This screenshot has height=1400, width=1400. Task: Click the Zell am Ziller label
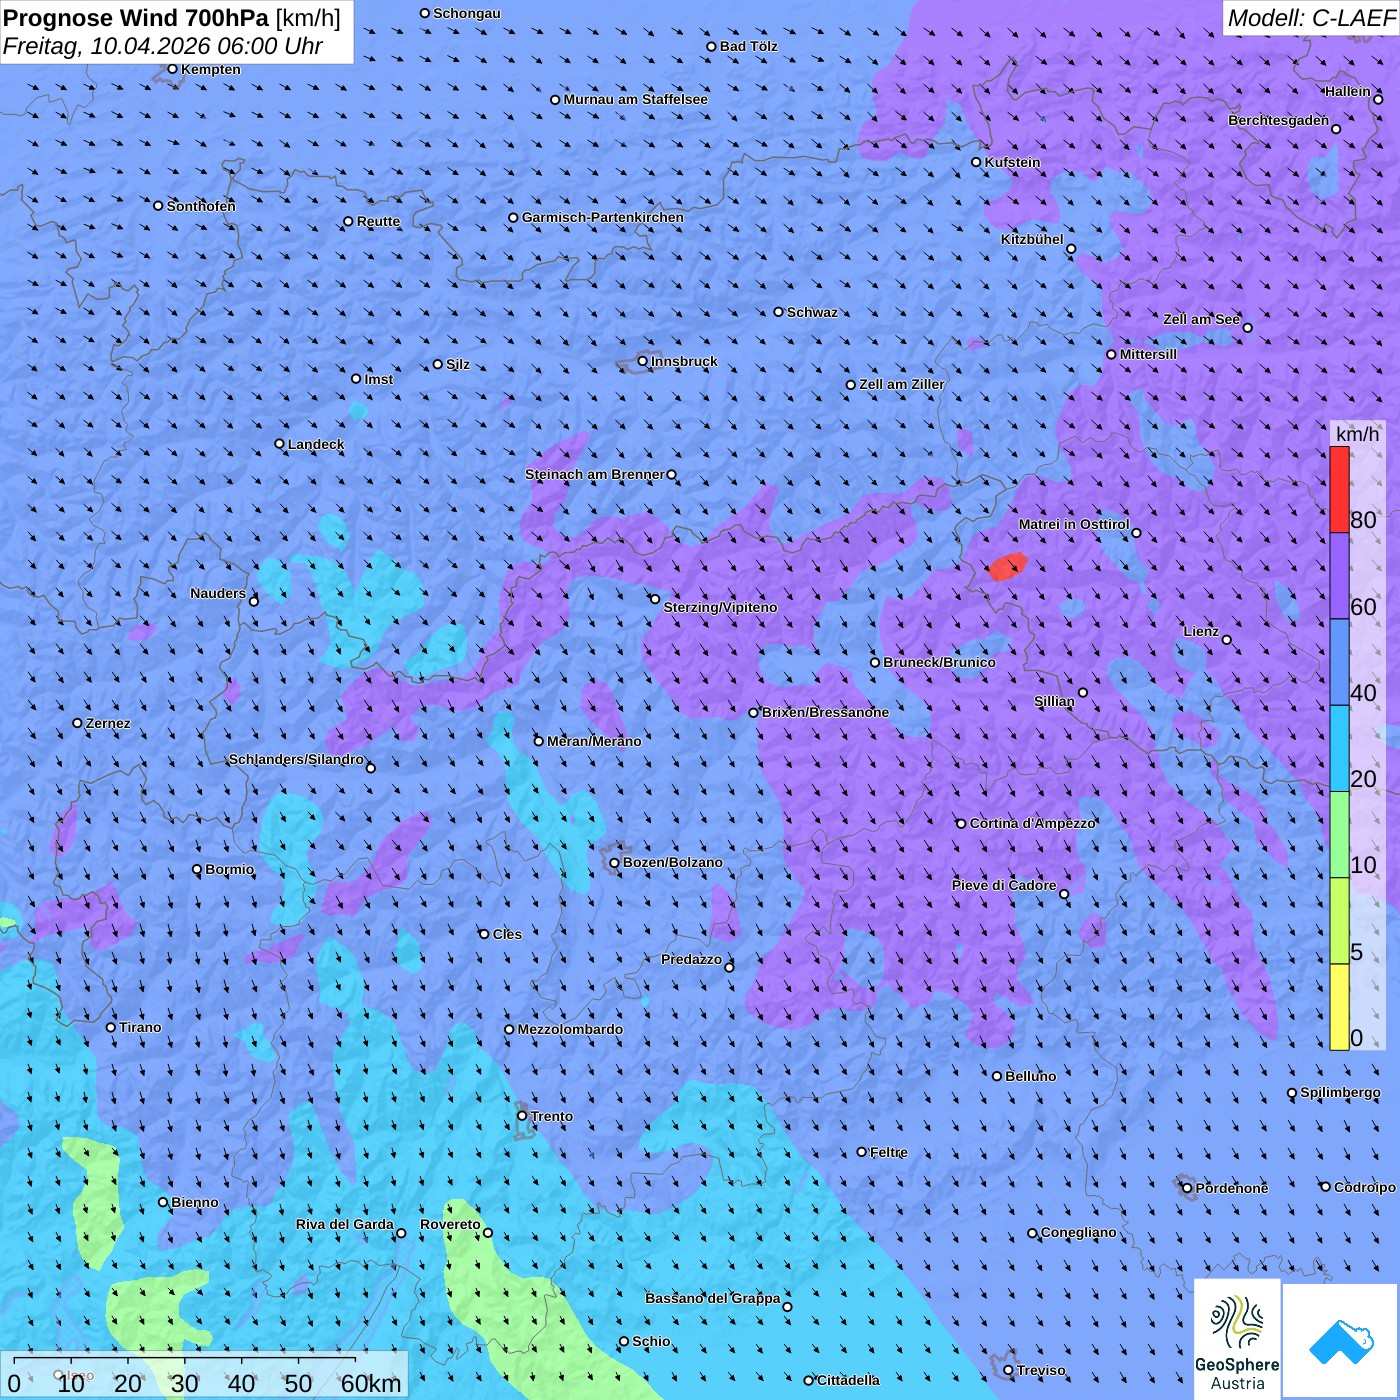[x=902, y=384]
